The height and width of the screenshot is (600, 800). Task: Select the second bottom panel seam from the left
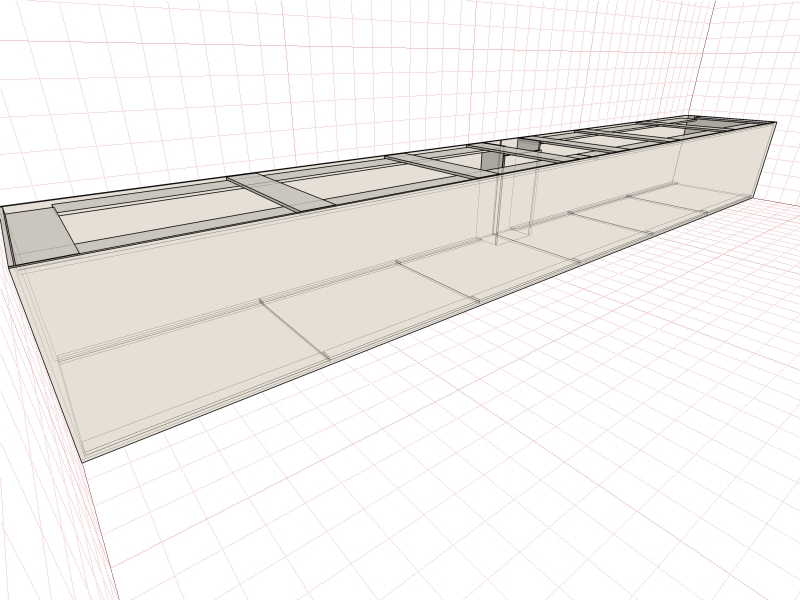pos(438,281)
